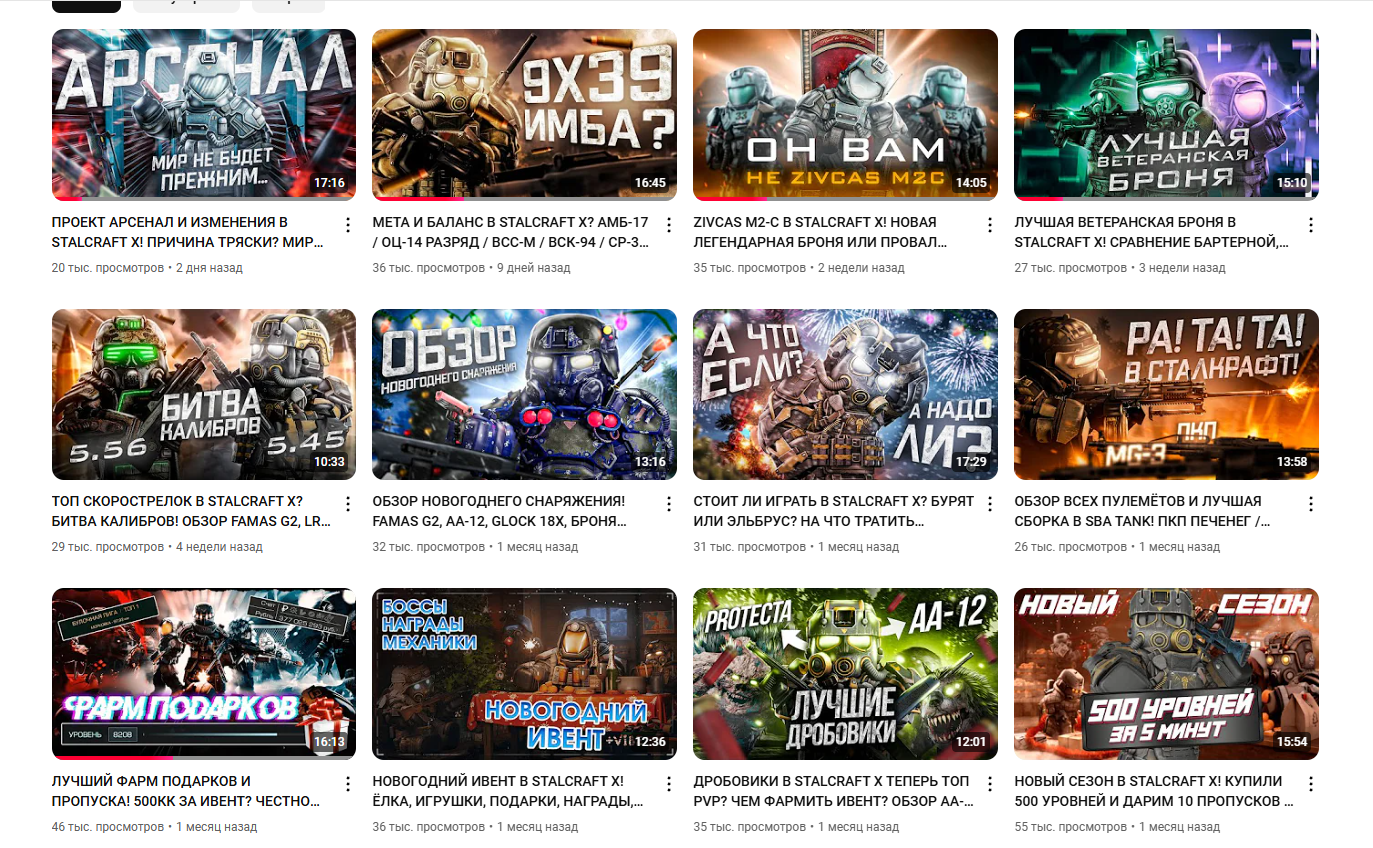The image size is (1373, 848).
Task: Click text 27 тыс. просмотров • 3 недели назад
Action: (1120, 268)
